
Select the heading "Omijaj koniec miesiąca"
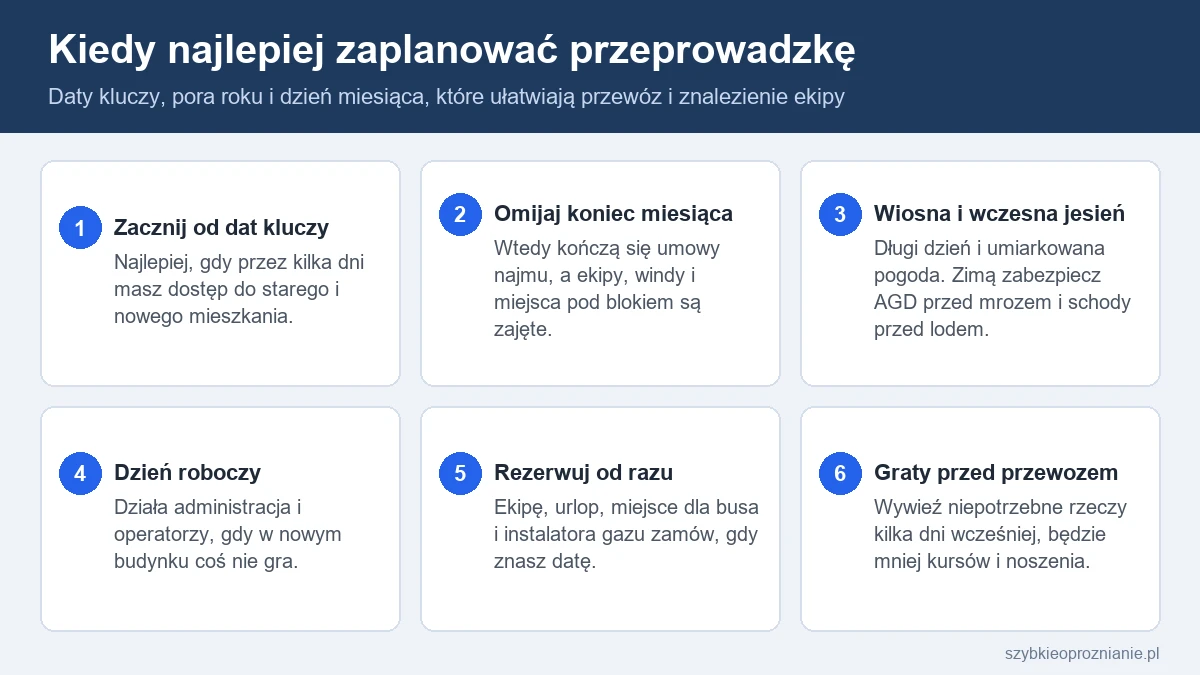613,213
